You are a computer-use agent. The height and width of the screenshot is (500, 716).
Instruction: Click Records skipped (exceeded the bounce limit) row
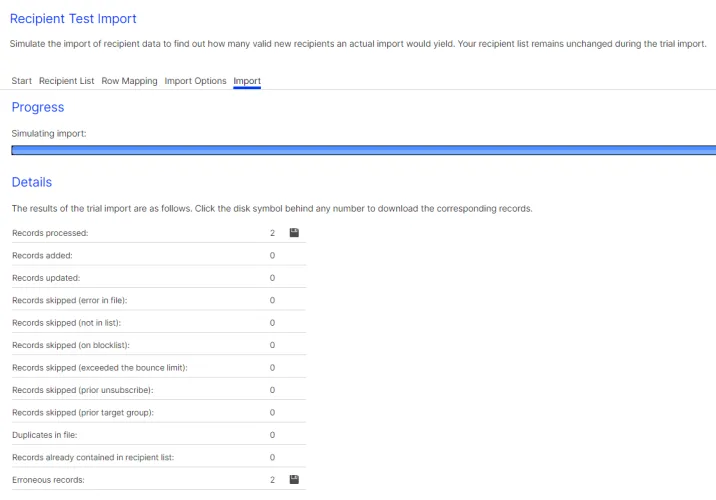(159, 368)
